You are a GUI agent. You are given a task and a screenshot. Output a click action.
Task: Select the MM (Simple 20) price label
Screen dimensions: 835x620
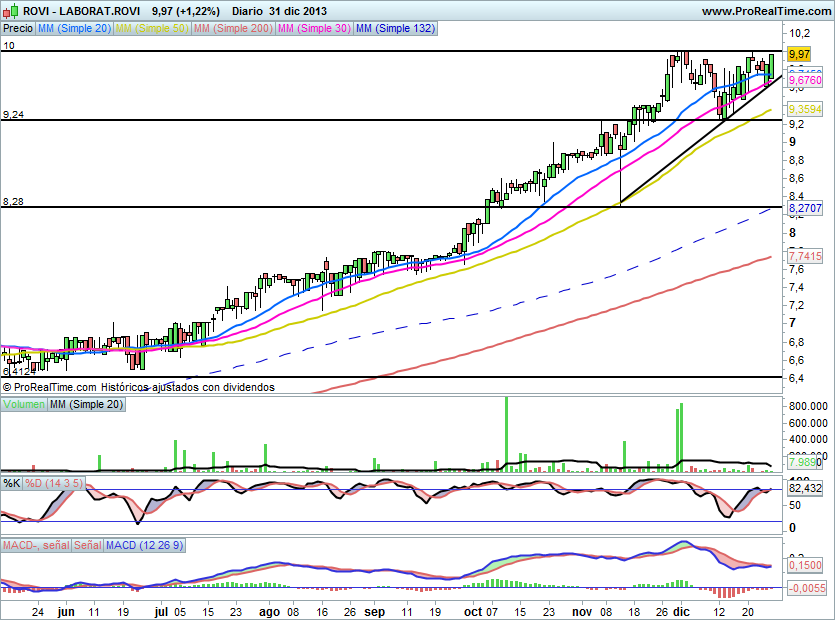[x=73, y=29]
